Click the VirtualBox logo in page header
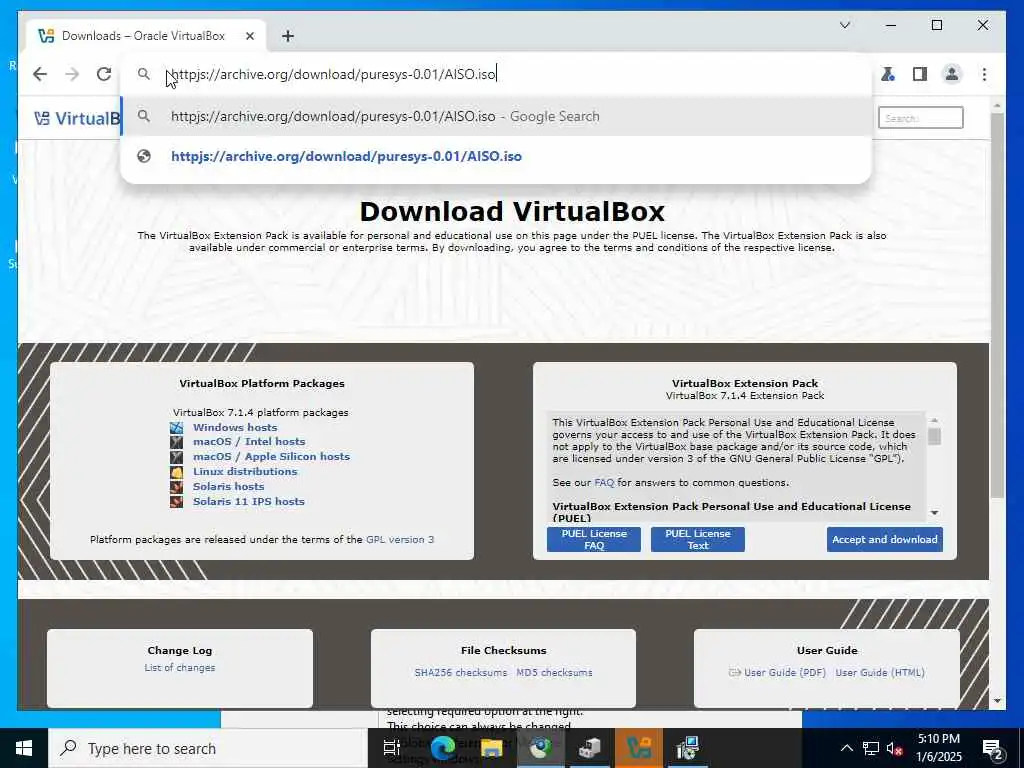This screenshot has width=1024, height=768. (77, 118)
